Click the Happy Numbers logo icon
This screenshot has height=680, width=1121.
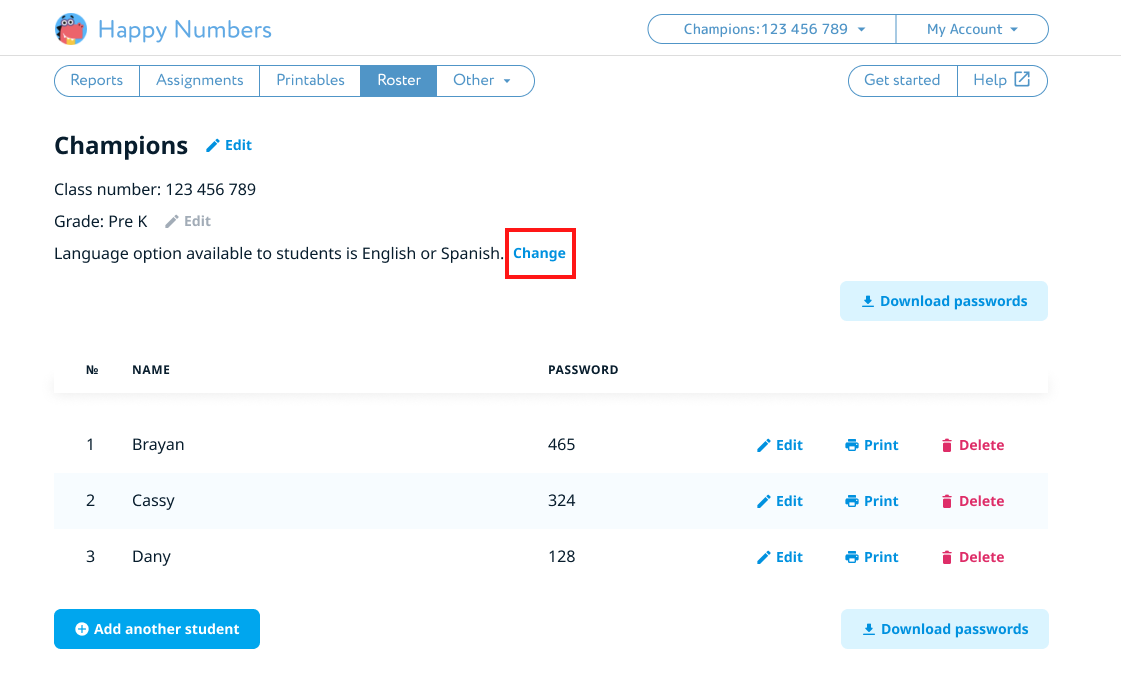[71, 29]
